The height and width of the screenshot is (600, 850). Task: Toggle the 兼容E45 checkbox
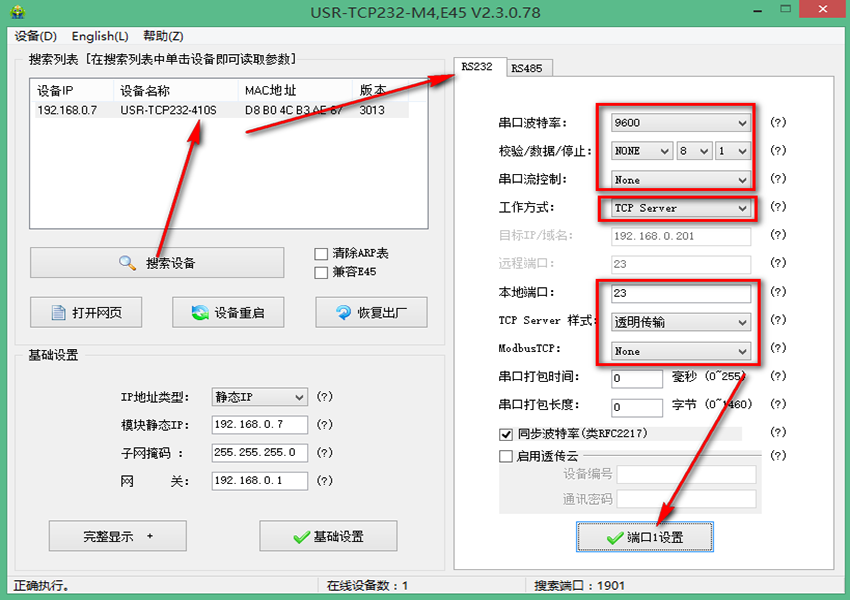pos(321,272)
